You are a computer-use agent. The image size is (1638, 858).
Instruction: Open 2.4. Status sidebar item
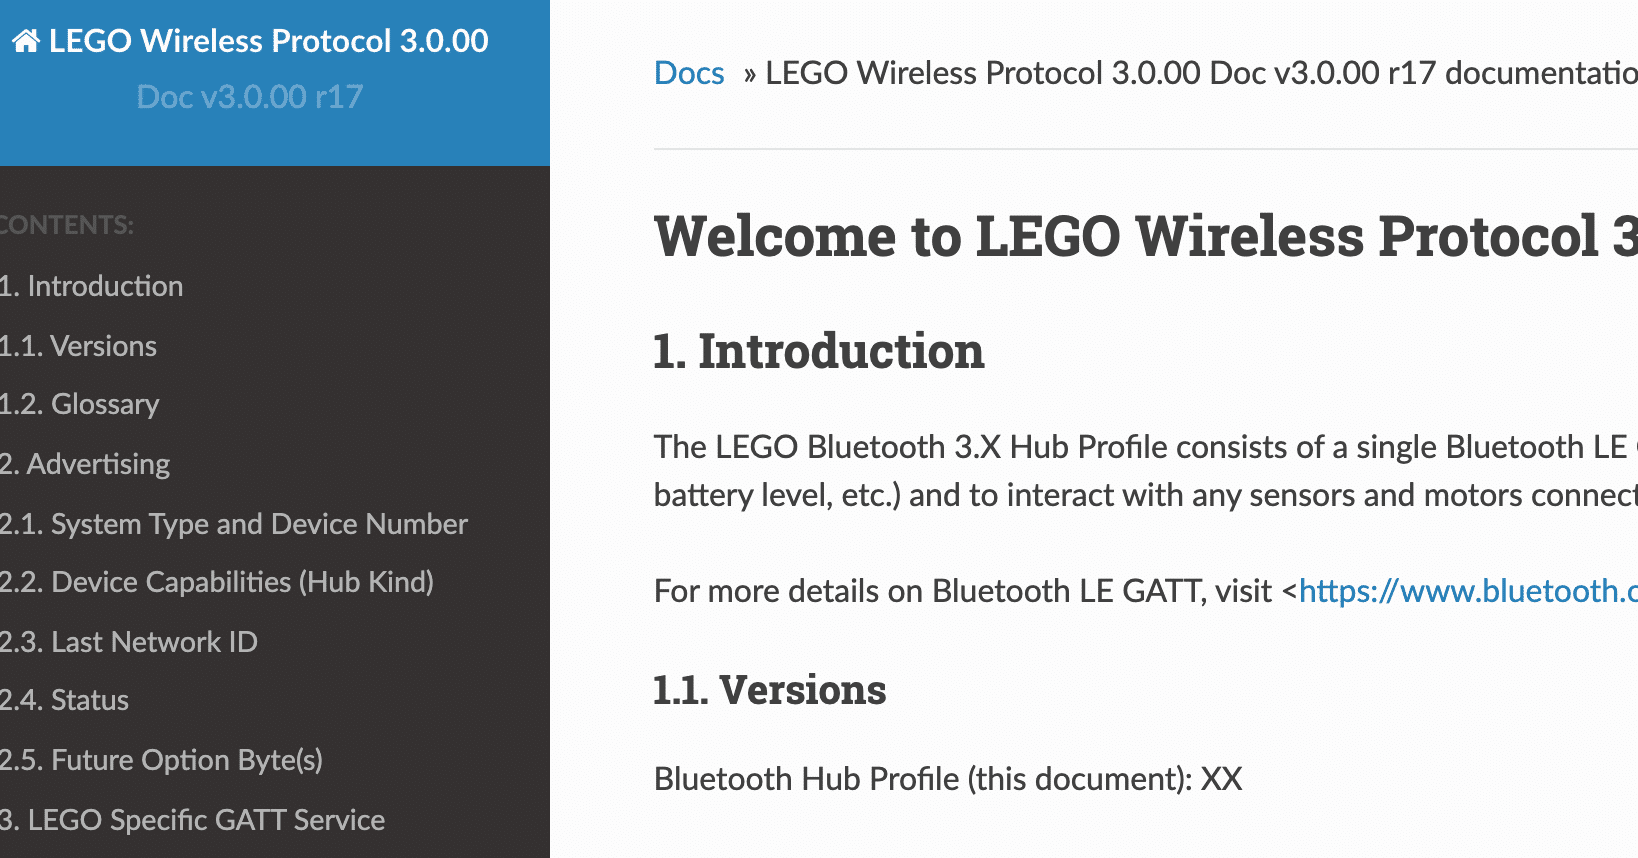(x=65, y=700)
